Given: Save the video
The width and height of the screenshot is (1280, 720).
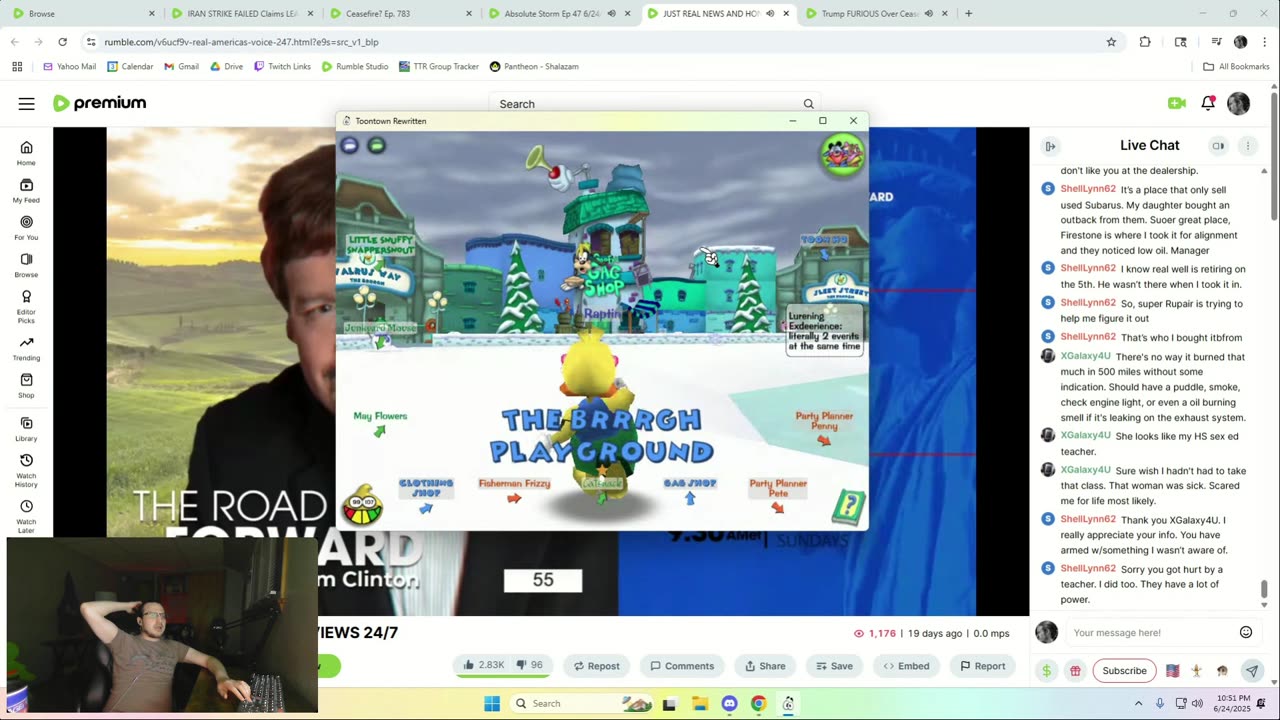Looking at the screenshot, I should tap(834, 666).
